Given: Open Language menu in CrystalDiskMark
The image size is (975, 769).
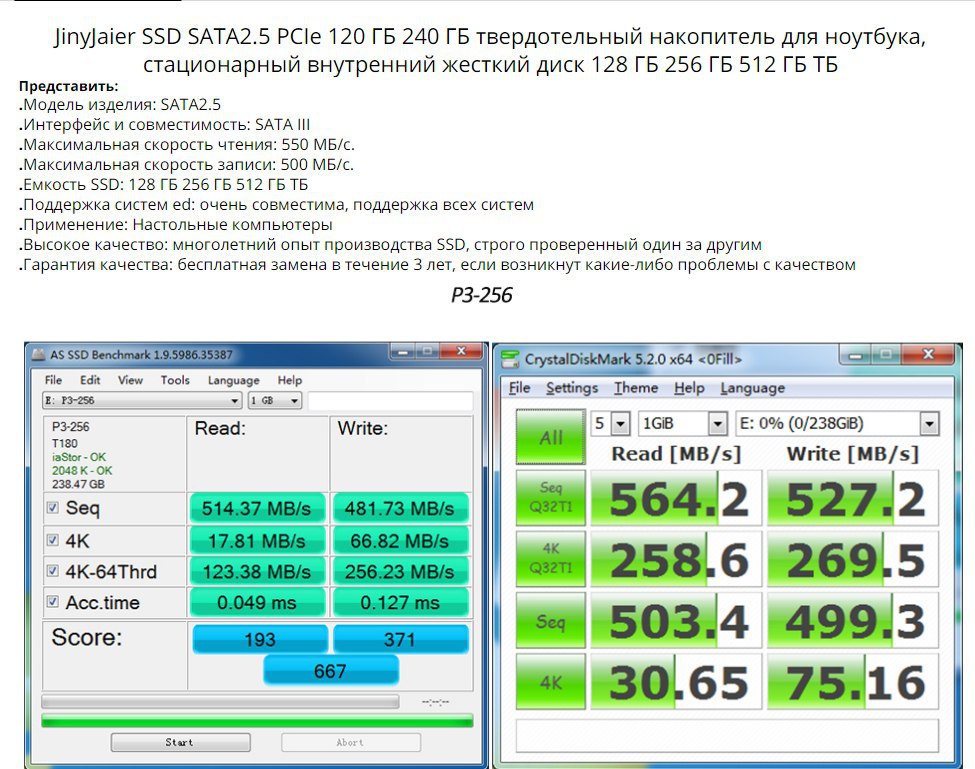Looking at the screenshot, I should (x=752, y=388).
